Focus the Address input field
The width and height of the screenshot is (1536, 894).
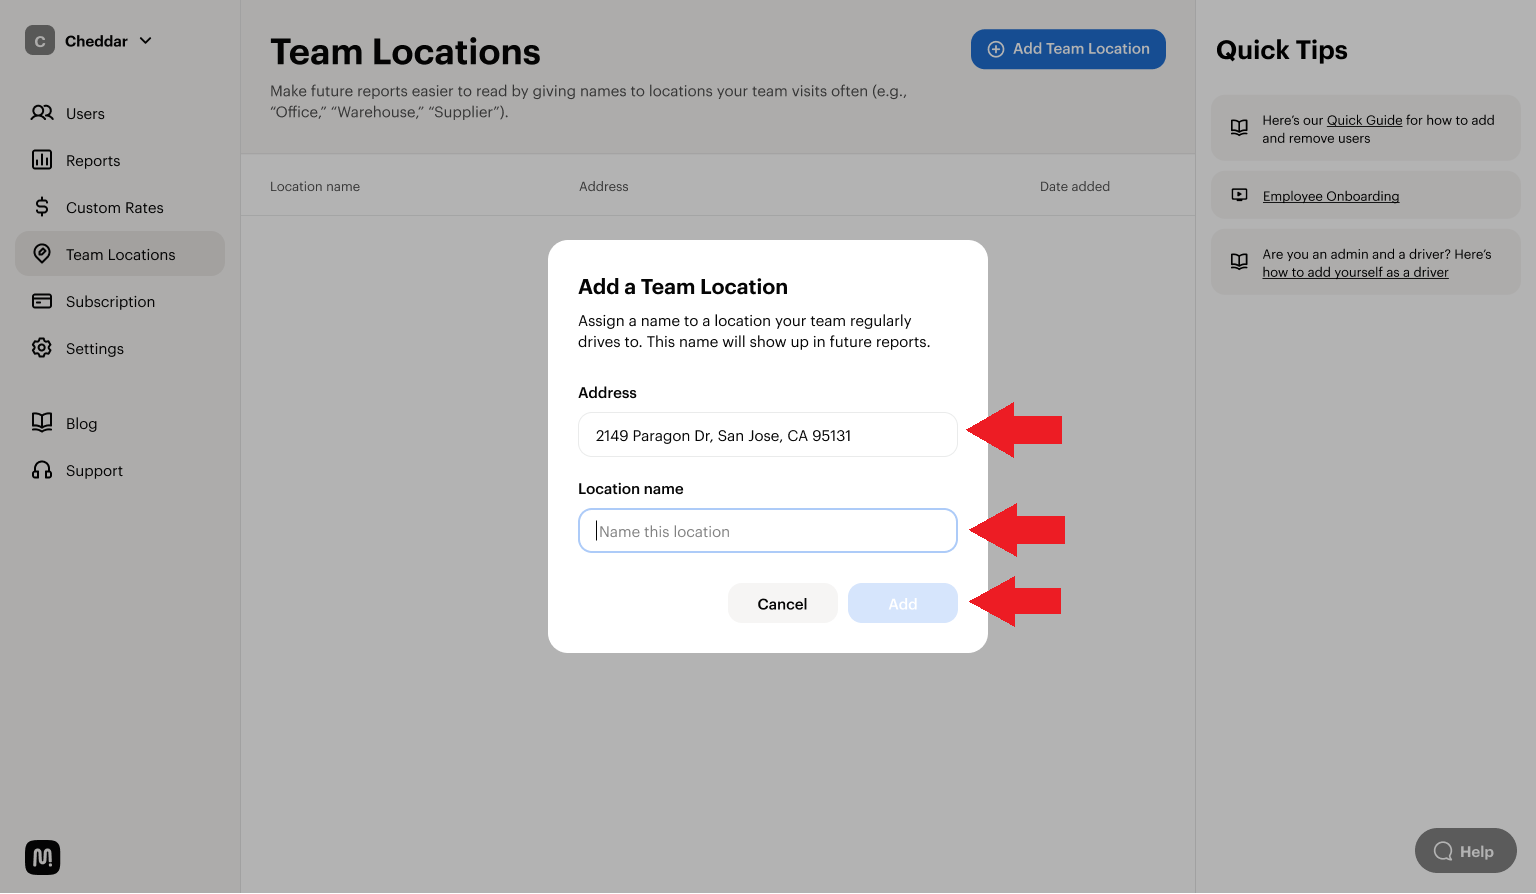pos(768,435)
